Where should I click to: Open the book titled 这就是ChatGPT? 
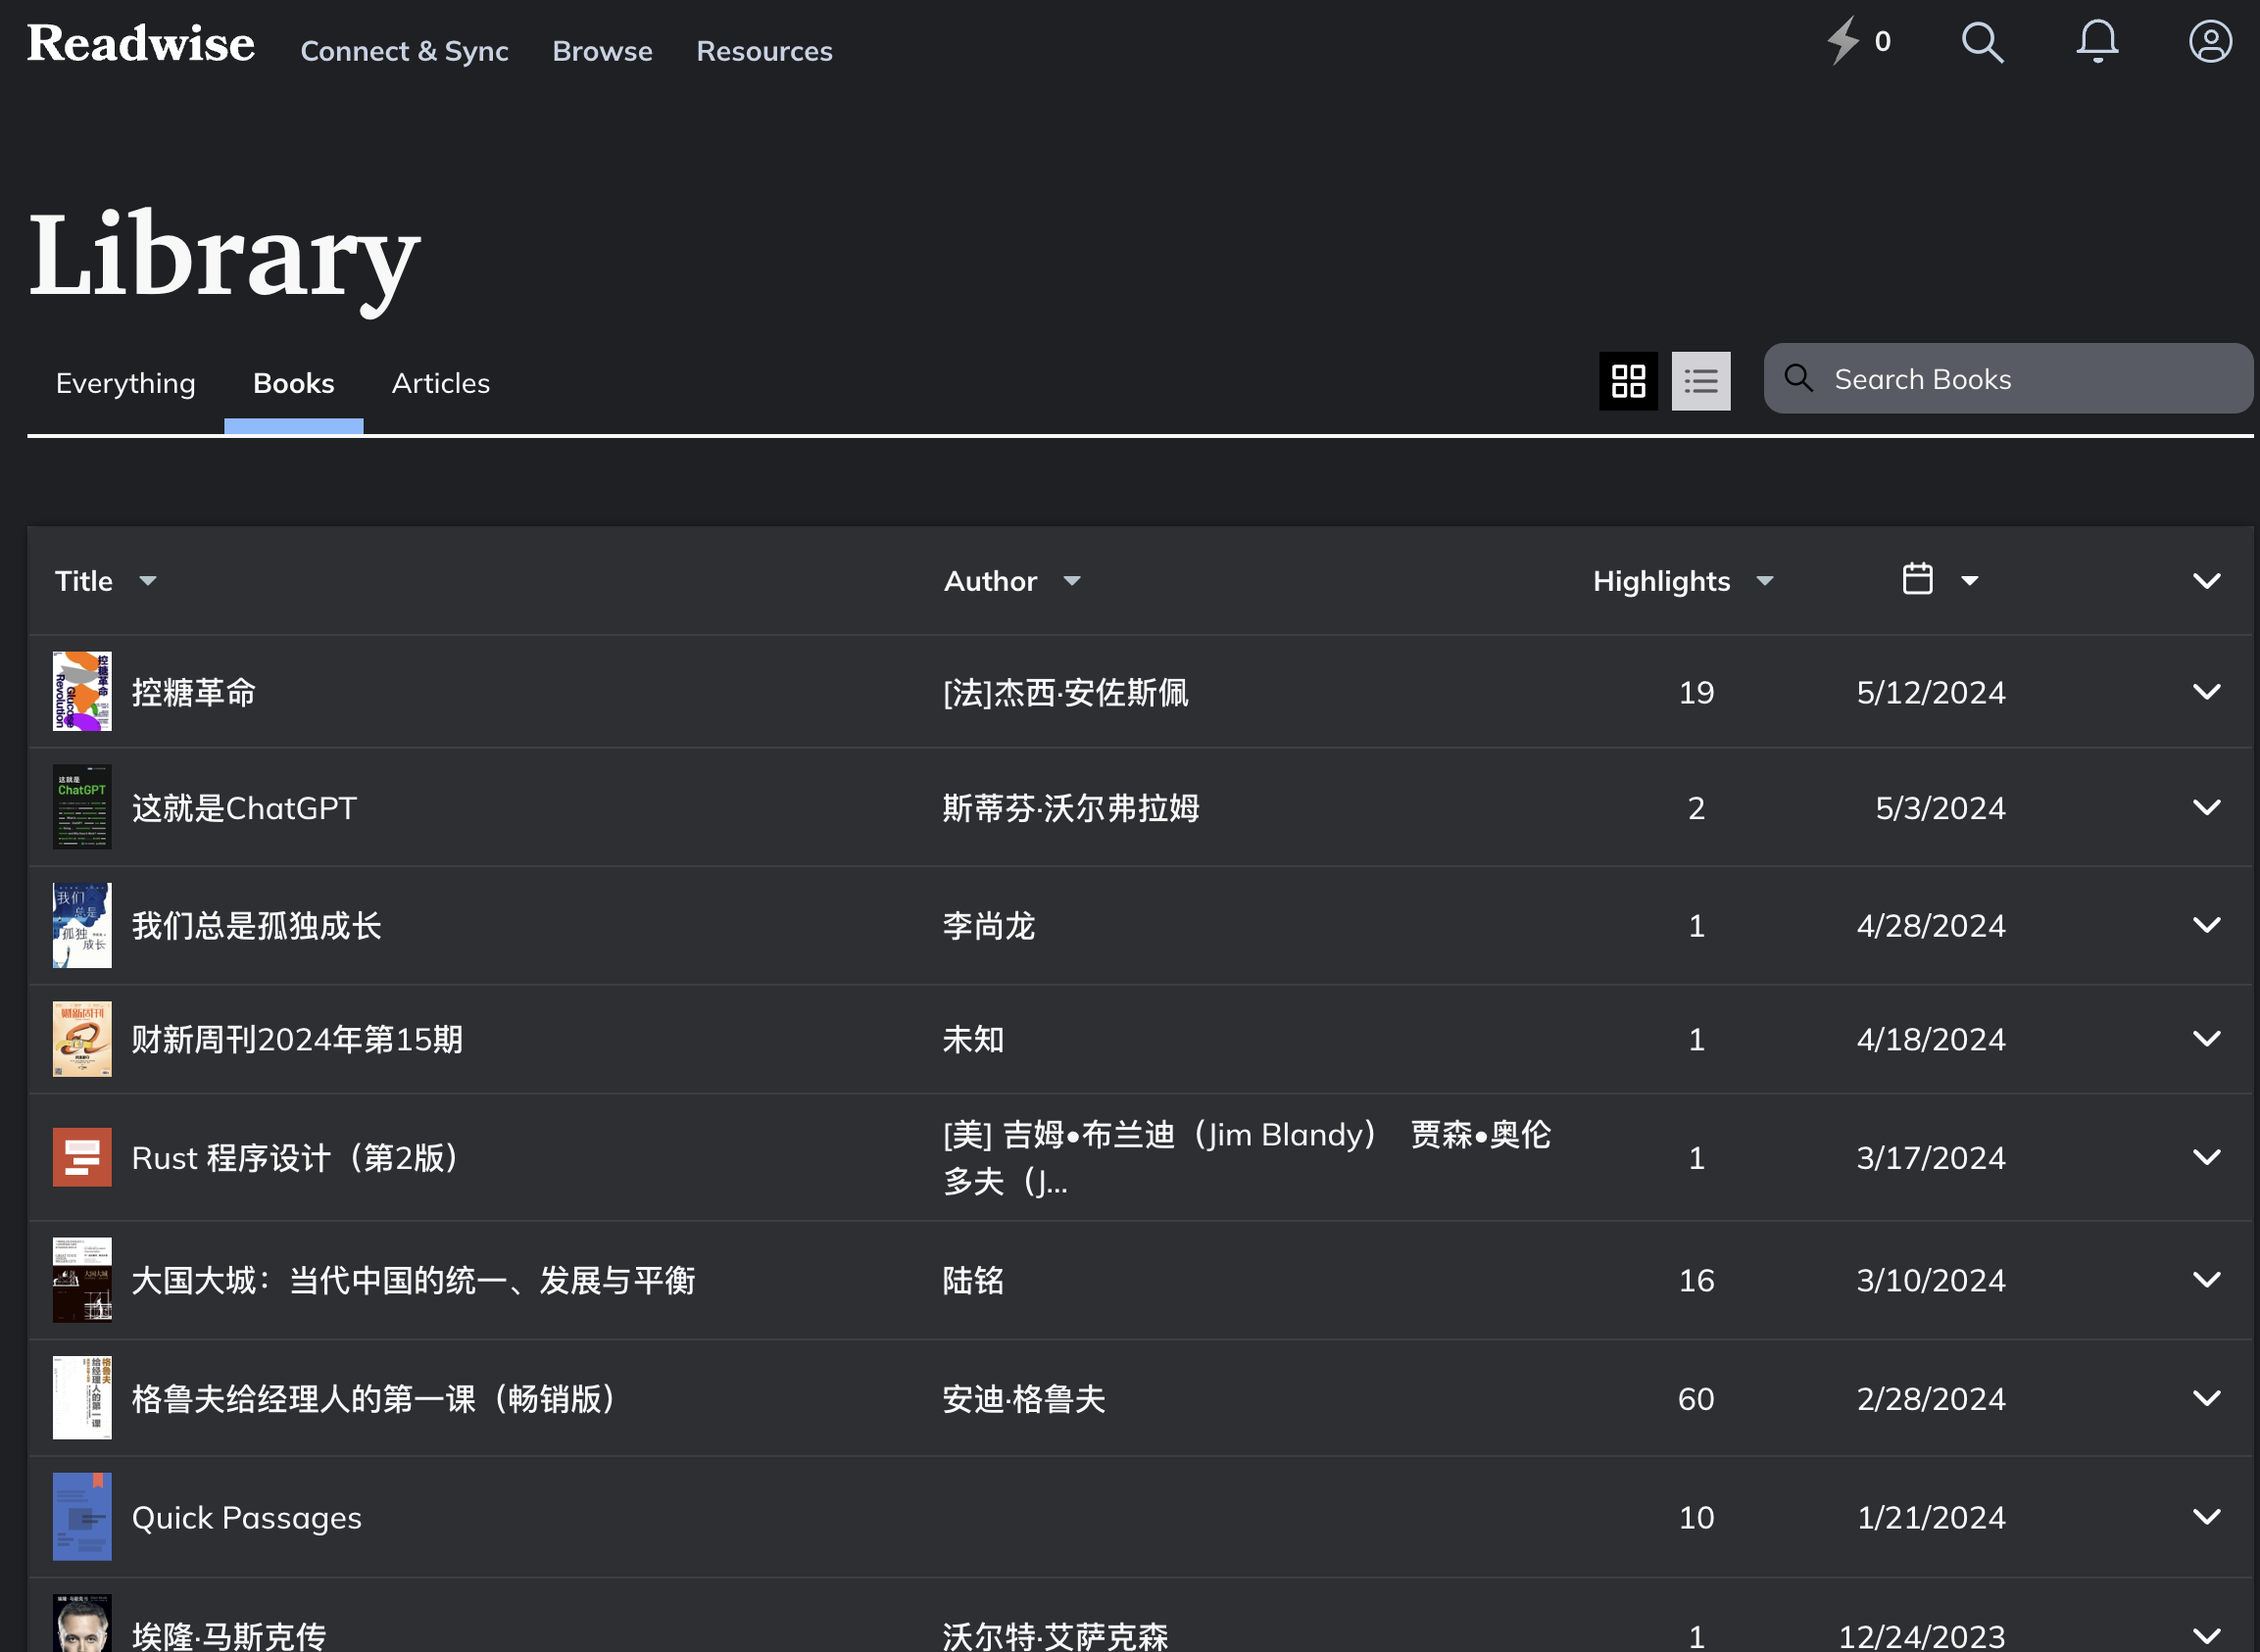244,808
